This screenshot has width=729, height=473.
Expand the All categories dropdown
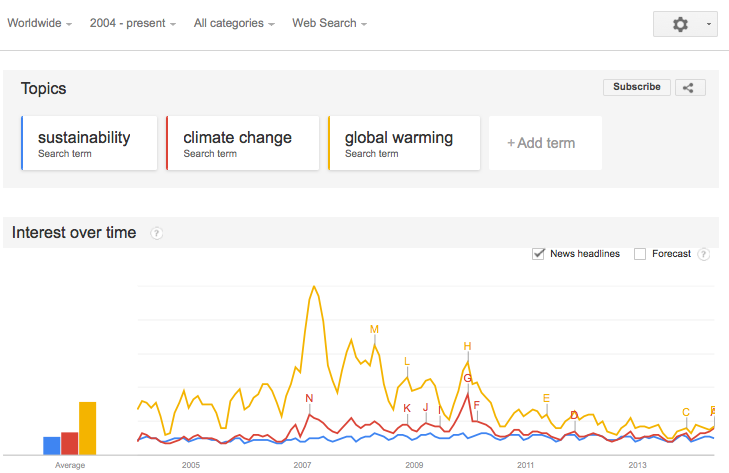click(234, 23)
